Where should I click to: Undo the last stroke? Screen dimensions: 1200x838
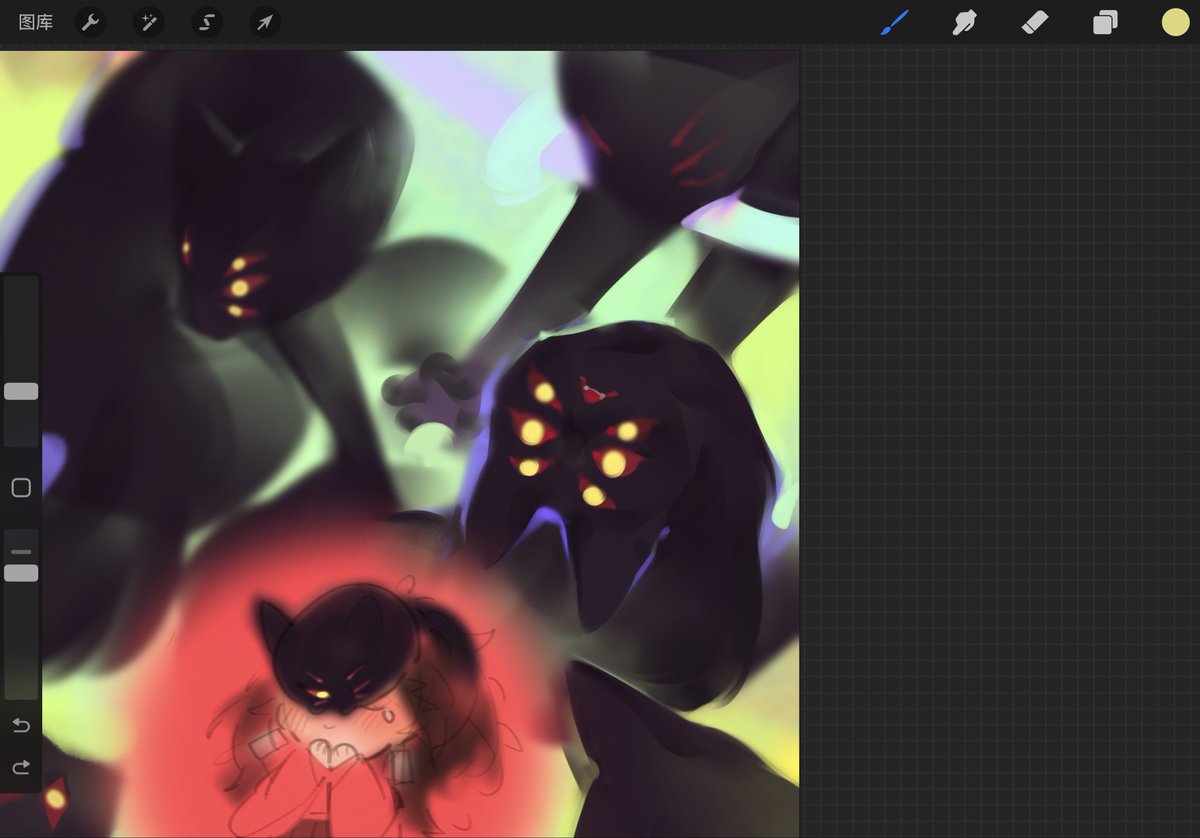(21, 725)
